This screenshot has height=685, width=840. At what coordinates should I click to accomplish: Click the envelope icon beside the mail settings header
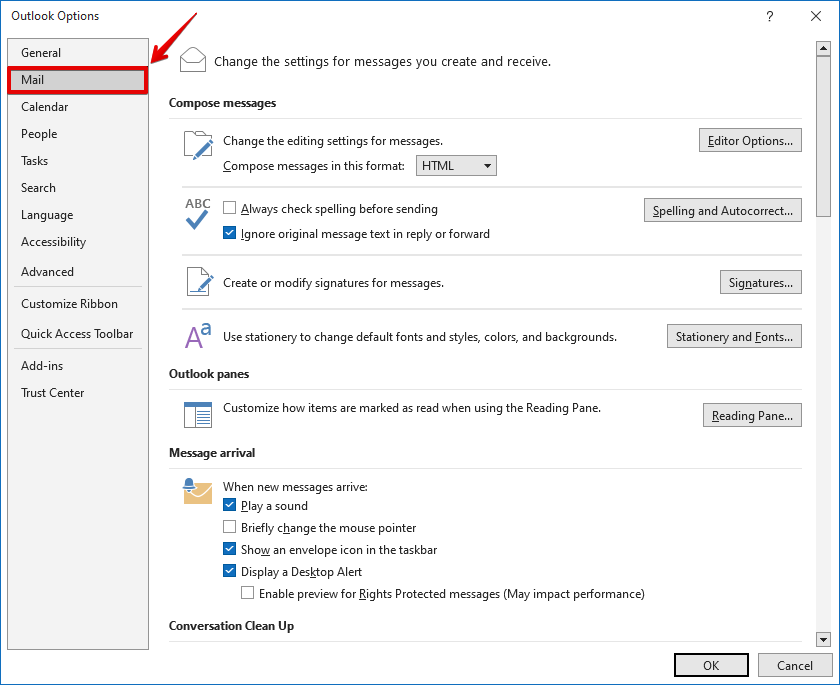pos(193,59)
